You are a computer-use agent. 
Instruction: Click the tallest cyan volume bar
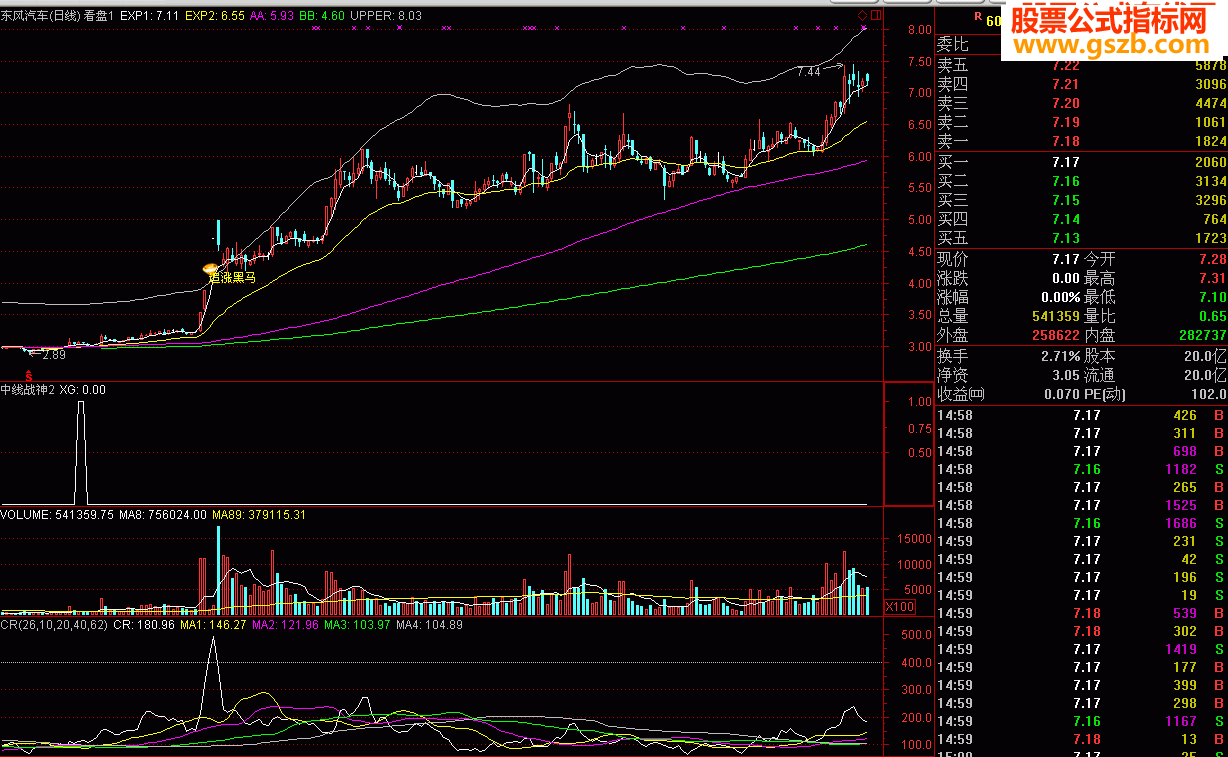217,570
